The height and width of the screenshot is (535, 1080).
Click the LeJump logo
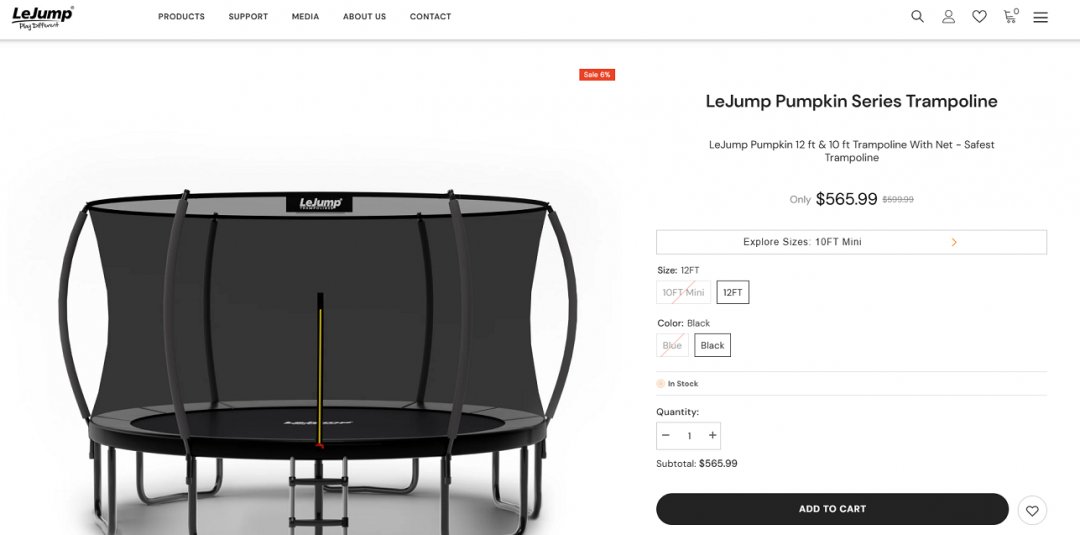tap(43, 17)
